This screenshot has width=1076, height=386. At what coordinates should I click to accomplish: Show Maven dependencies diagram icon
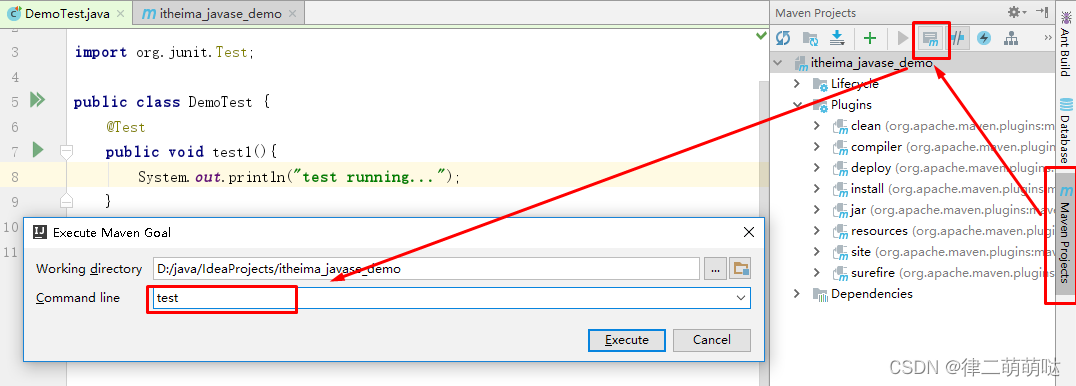point(1011,38)
